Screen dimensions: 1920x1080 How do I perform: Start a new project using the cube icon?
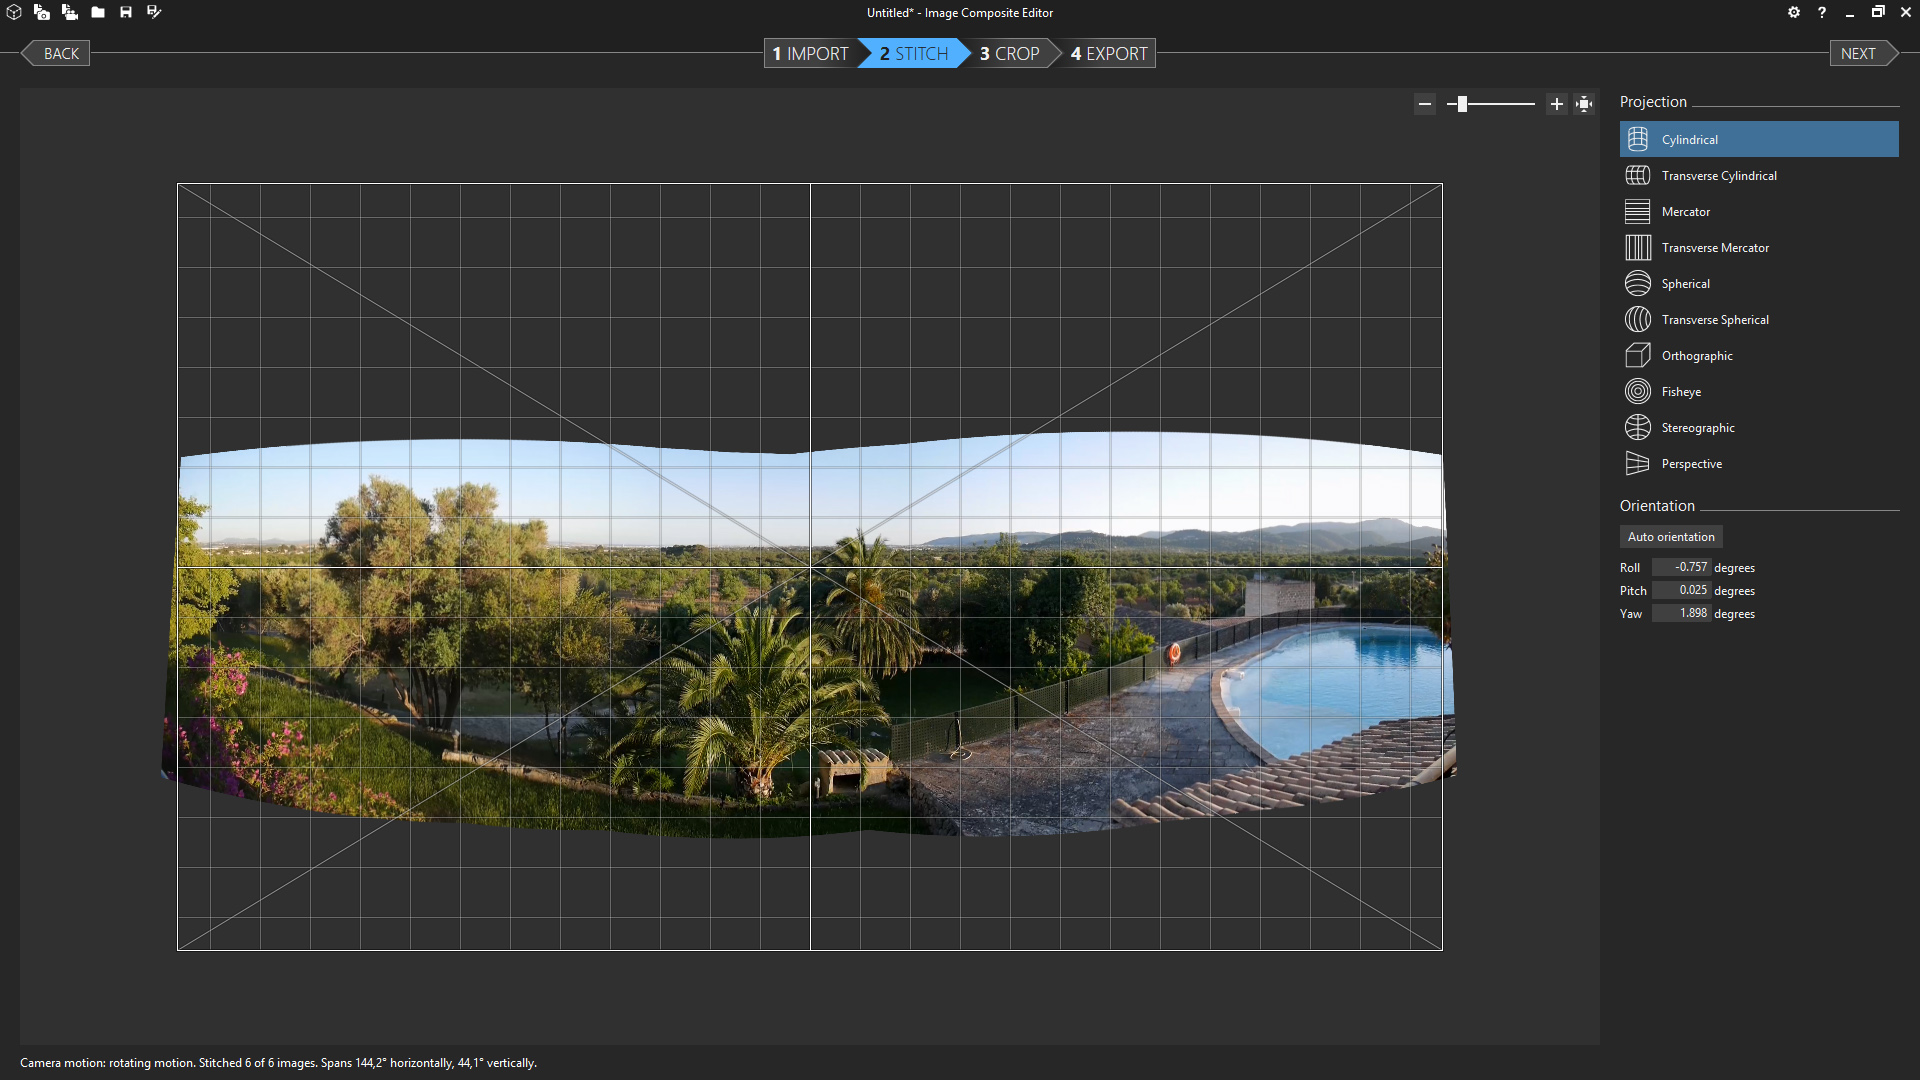pyautogui.click(x=14, y=12)
